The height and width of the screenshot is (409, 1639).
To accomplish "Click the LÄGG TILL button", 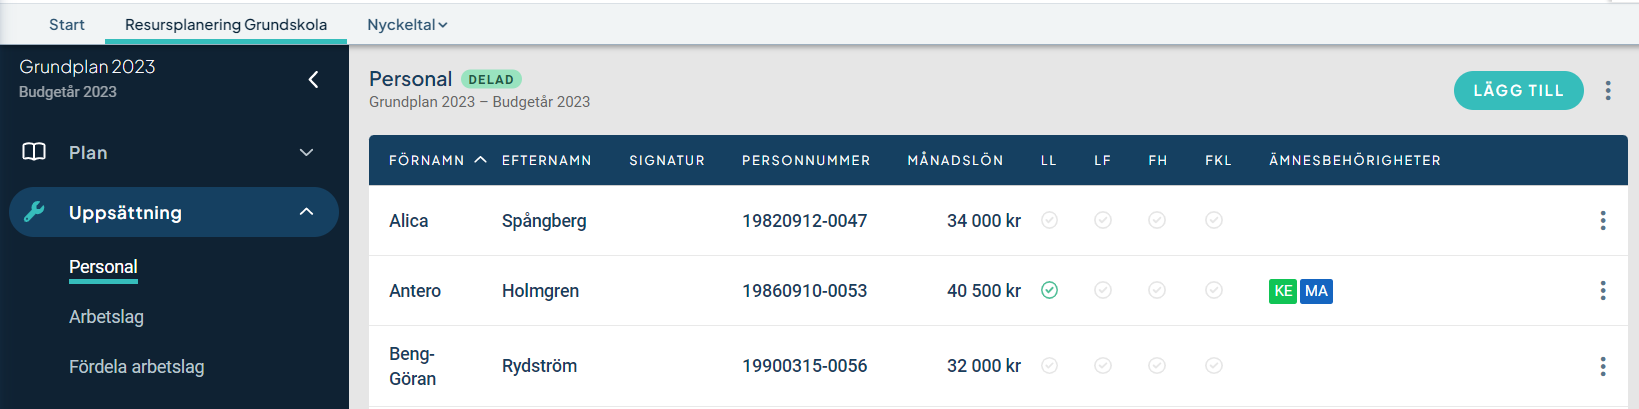I will (1518, 90).
